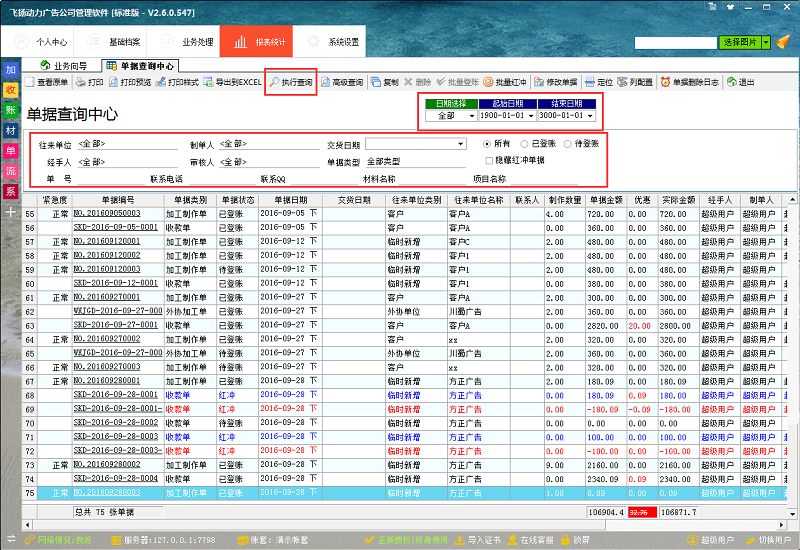Viewport: 800px width, 550px height.
Task: Select the 待登账 radio button
Action: point(566,144)
